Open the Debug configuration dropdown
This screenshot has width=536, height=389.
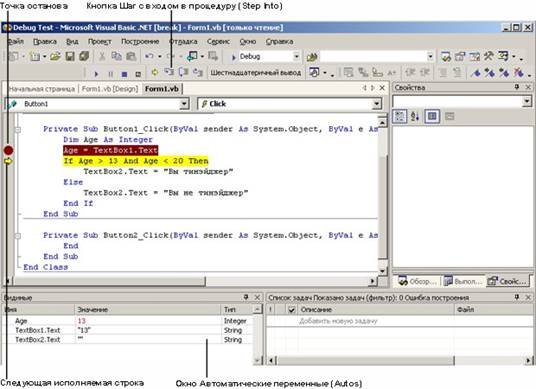pos(296,56)
